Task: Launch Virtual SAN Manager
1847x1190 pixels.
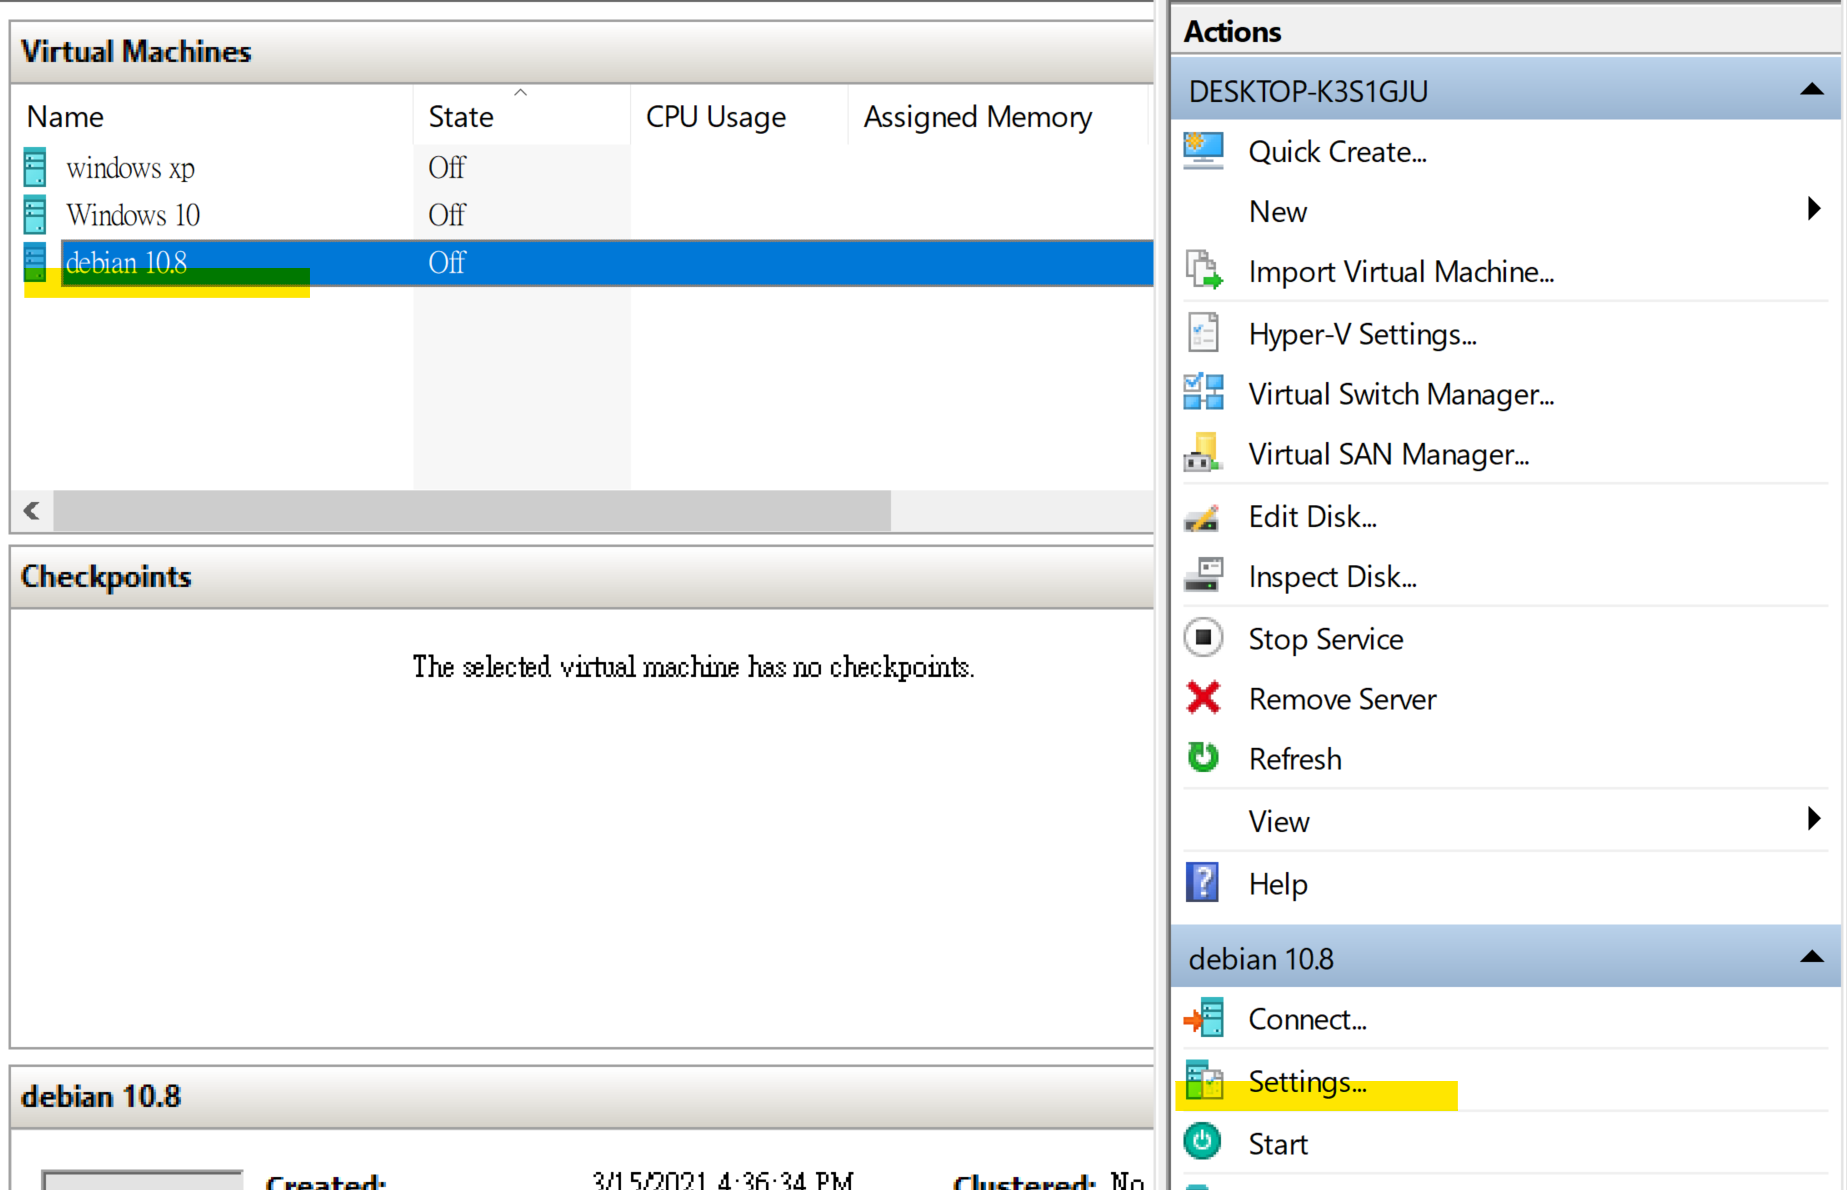Action: (1388, 454)
